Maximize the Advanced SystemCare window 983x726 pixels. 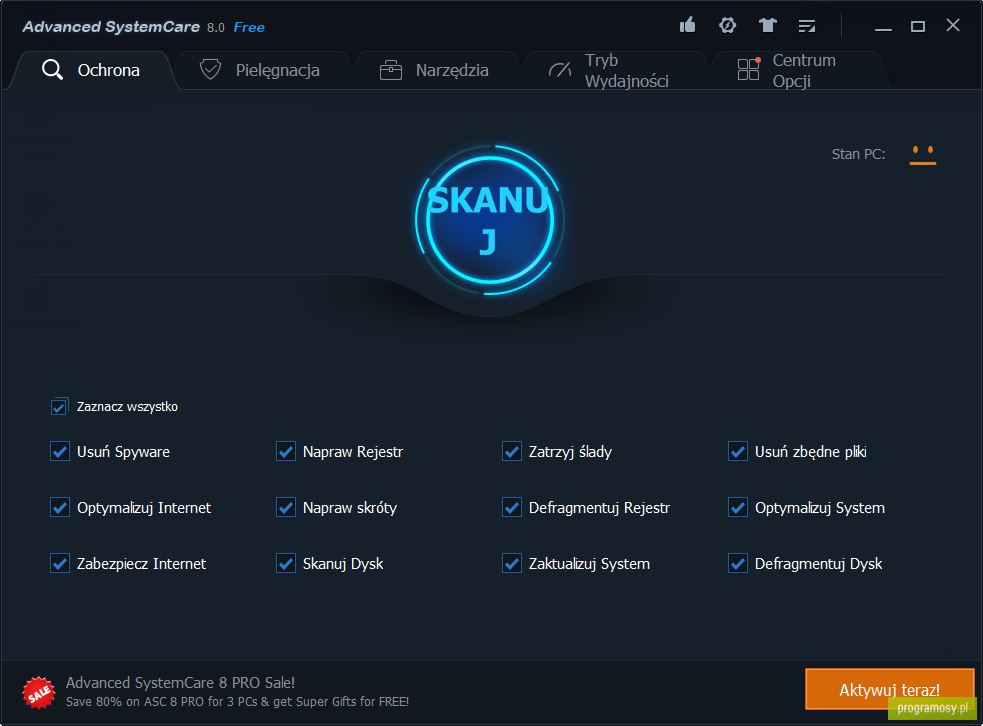pos(918,26)
